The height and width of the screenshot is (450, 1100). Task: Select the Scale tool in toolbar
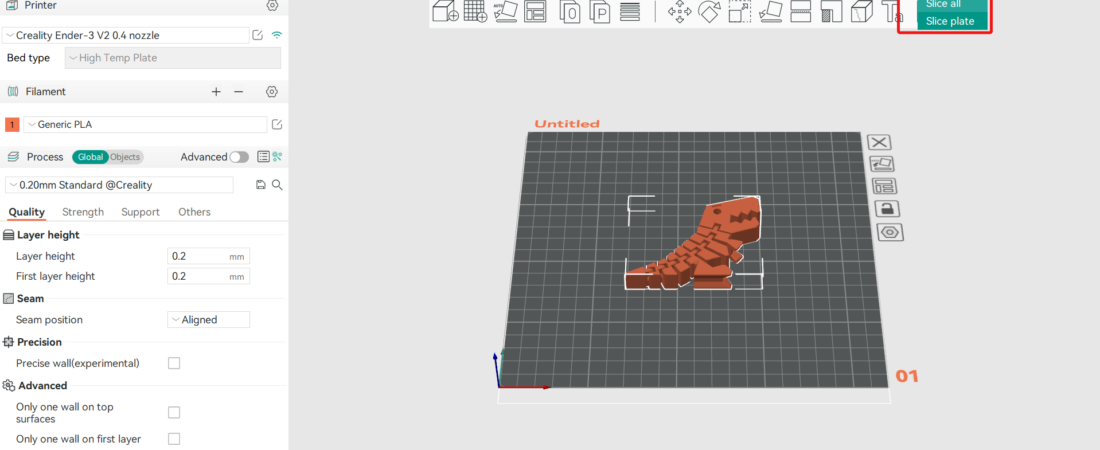pos(739,11)
